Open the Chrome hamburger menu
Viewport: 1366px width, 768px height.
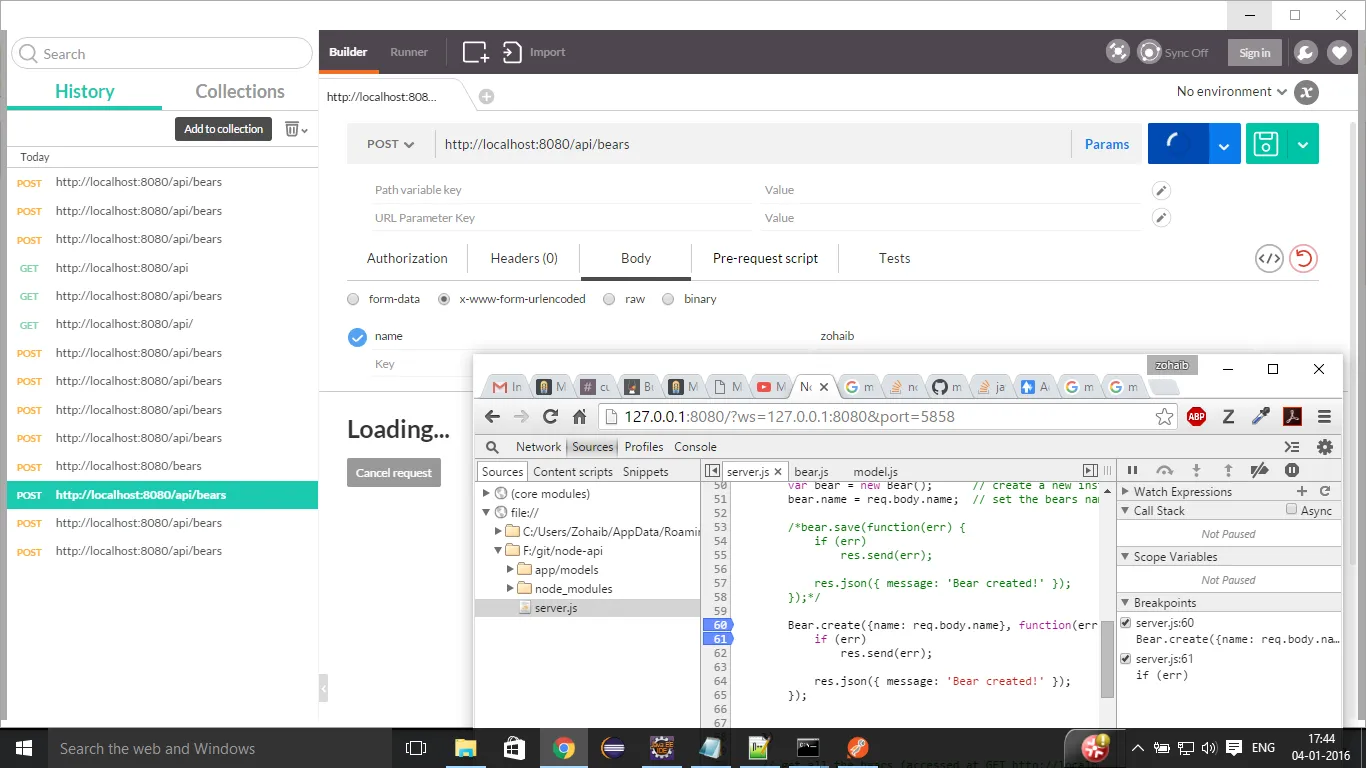pyautogui.click(x=1324, y=417)
